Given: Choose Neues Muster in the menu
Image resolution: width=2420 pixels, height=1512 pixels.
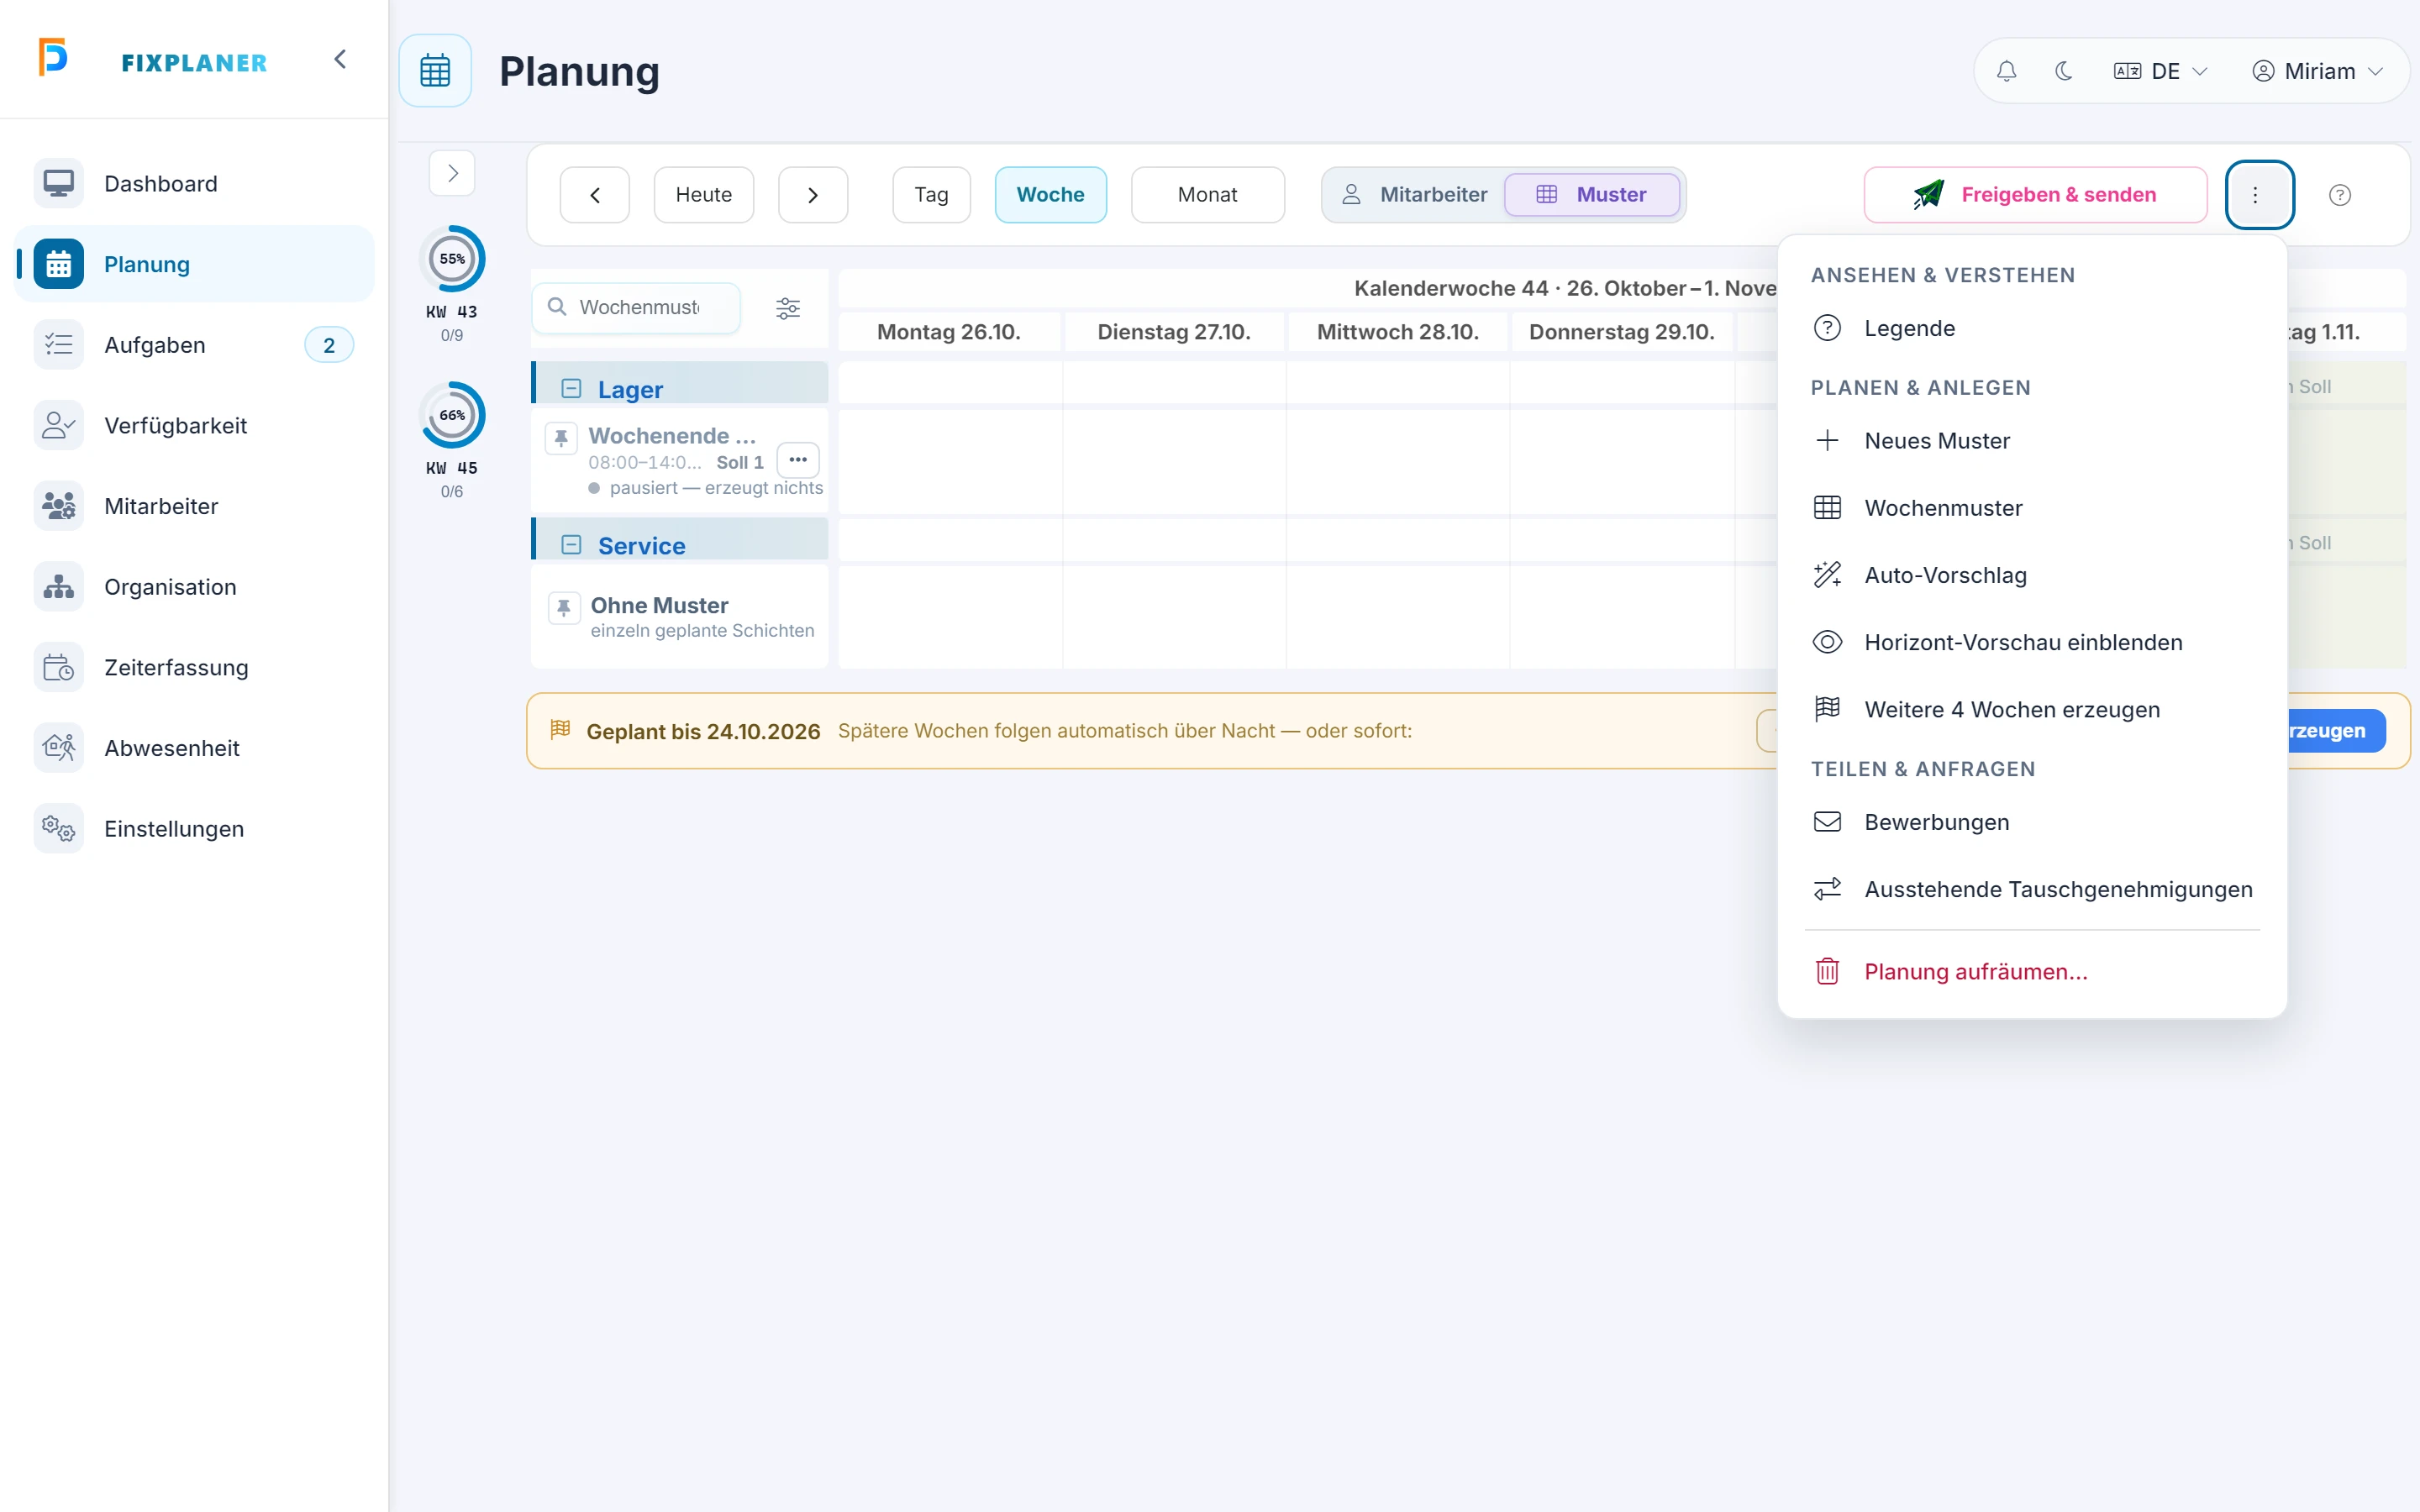Looking at the screenshot, I should coord(2032,441).
